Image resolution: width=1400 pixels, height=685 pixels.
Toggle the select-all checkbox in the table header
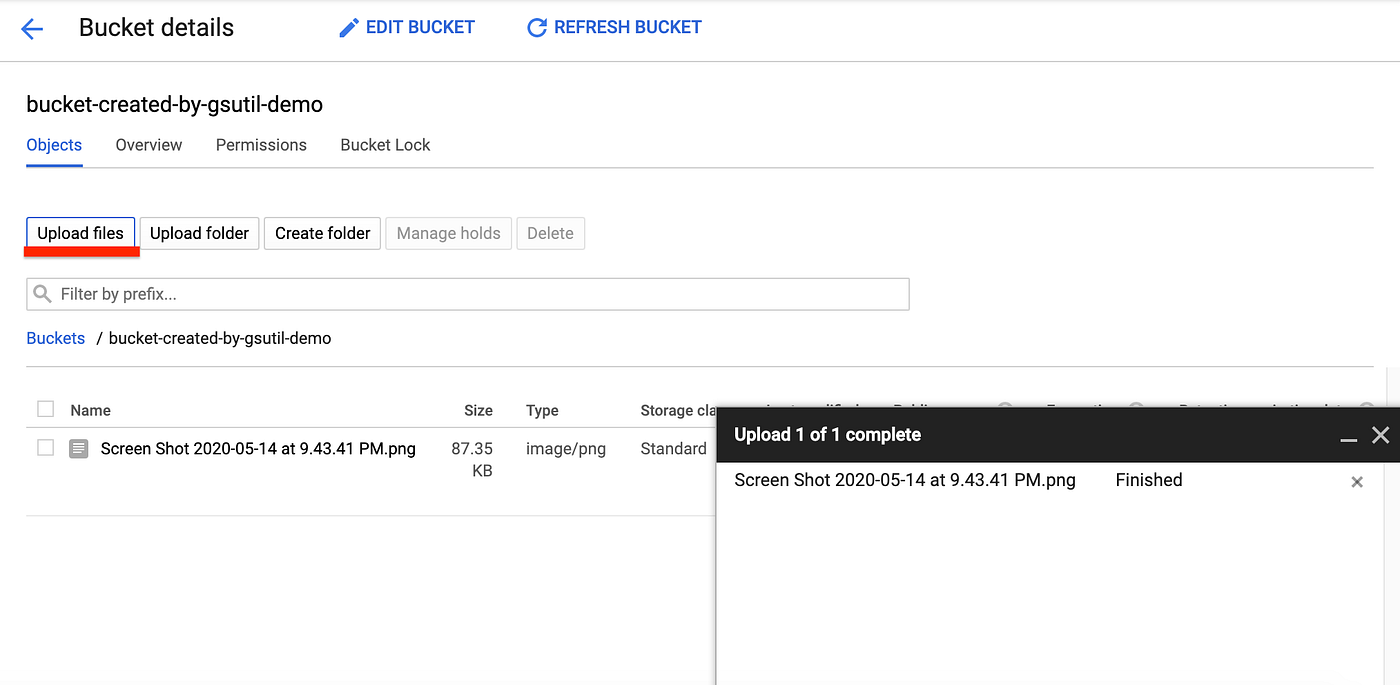pyautogui.click(x=45, y=409)
